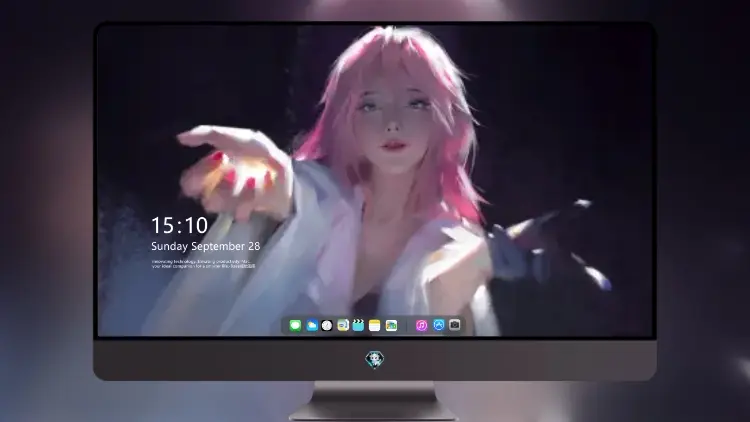This screenshot has width=750, height=422.
Task: Open the teal clapperboard video app
Action: pyautogui.click(x=358, y=326)
